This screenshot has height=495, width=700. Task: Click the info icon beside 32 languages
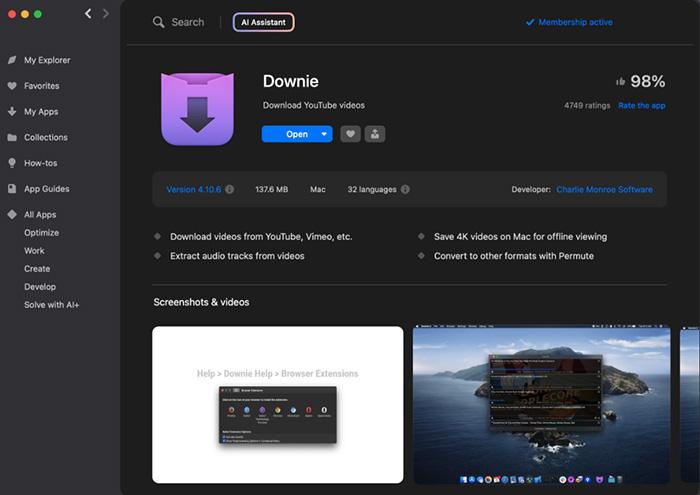[405, 189]
